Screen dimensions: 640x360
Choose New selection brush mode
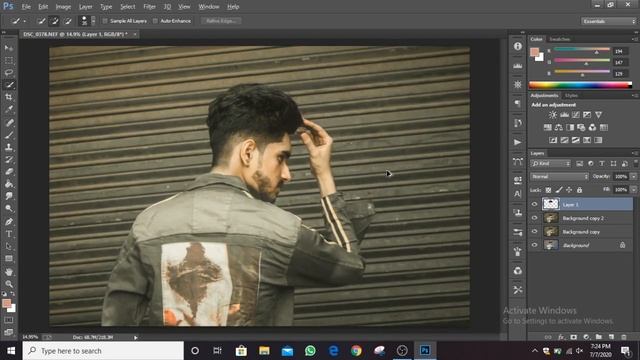click(x=41, y=21)
